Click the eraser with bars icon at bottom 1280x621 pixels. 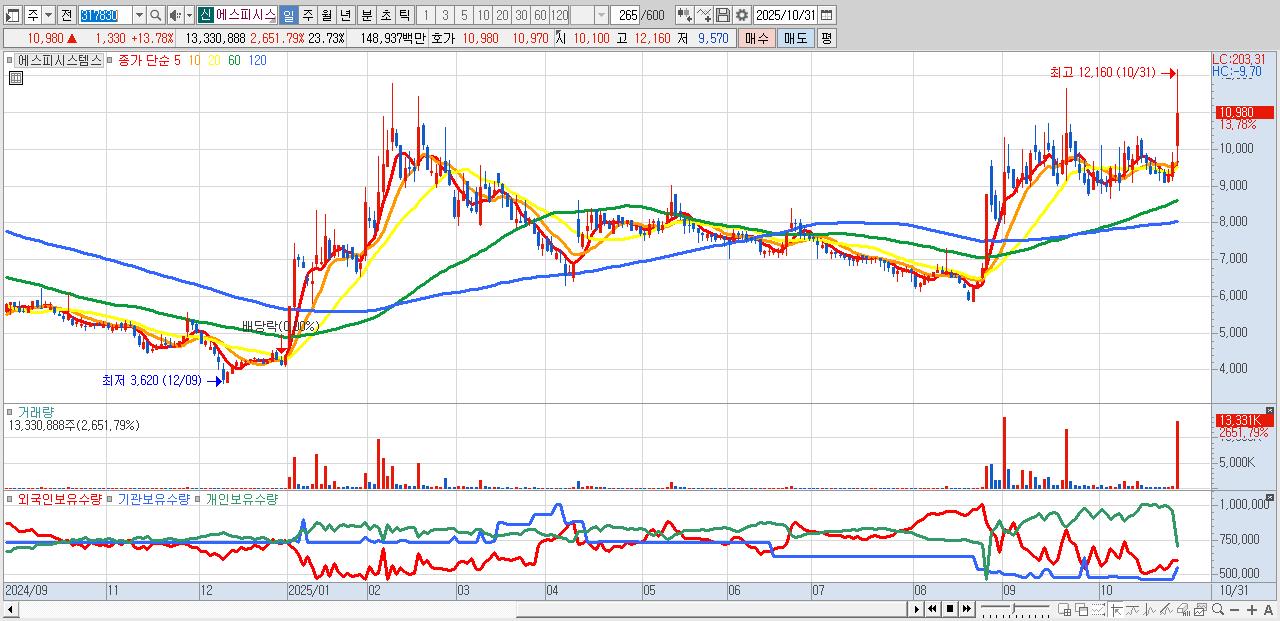[1184, 609]
